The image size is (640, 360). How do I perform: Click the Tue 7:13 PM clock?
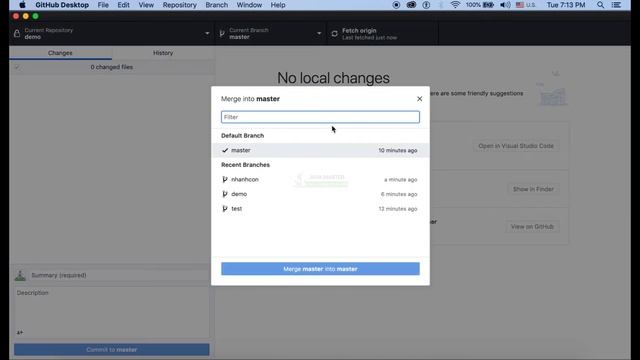pos(566,5)
